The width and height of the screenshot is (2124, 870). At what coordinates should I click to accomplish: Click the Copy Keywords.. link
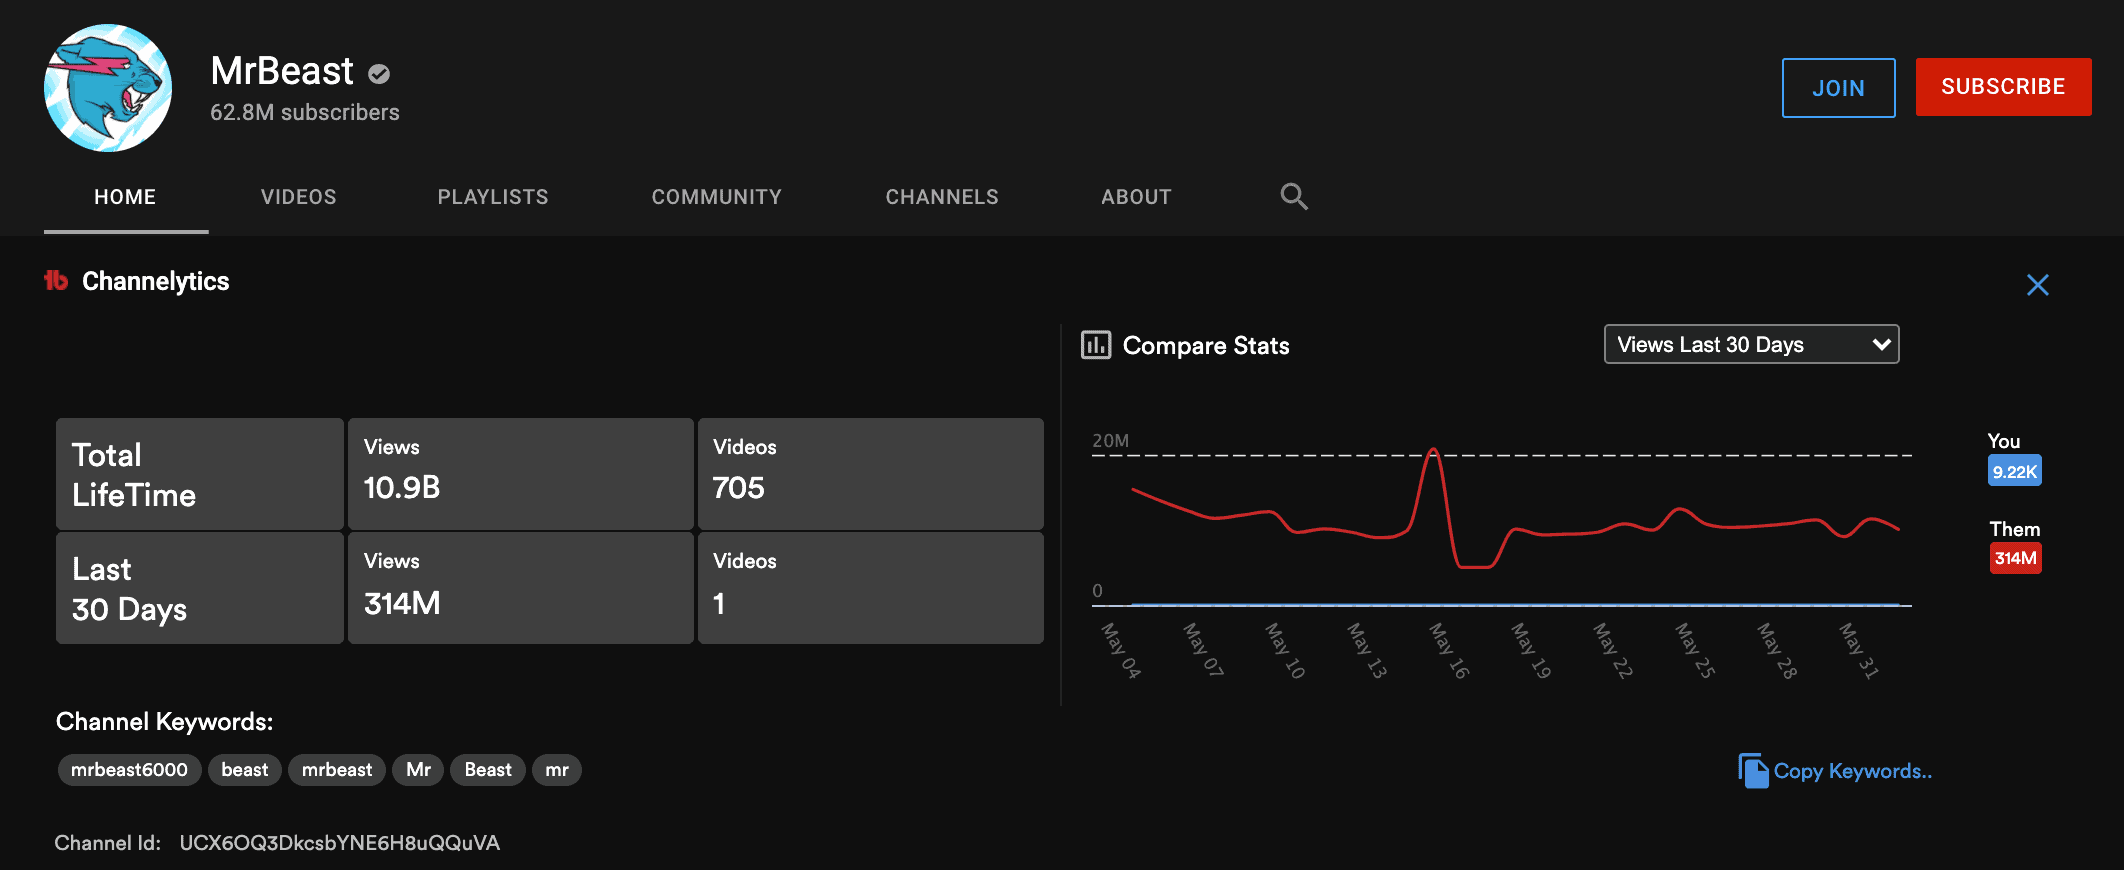tap(1853, 771)
